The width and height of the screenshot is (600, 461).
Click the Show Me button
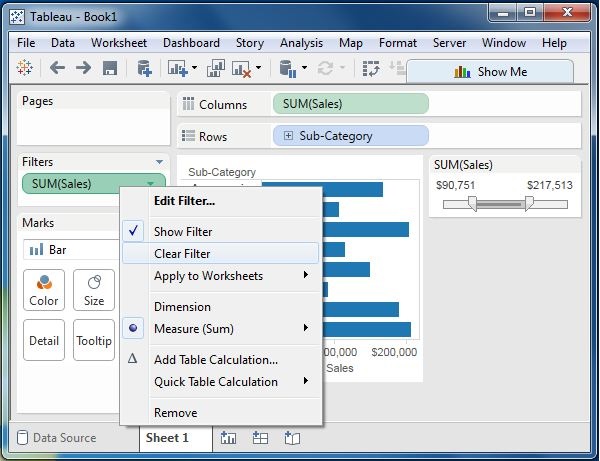tap(490, 71)
